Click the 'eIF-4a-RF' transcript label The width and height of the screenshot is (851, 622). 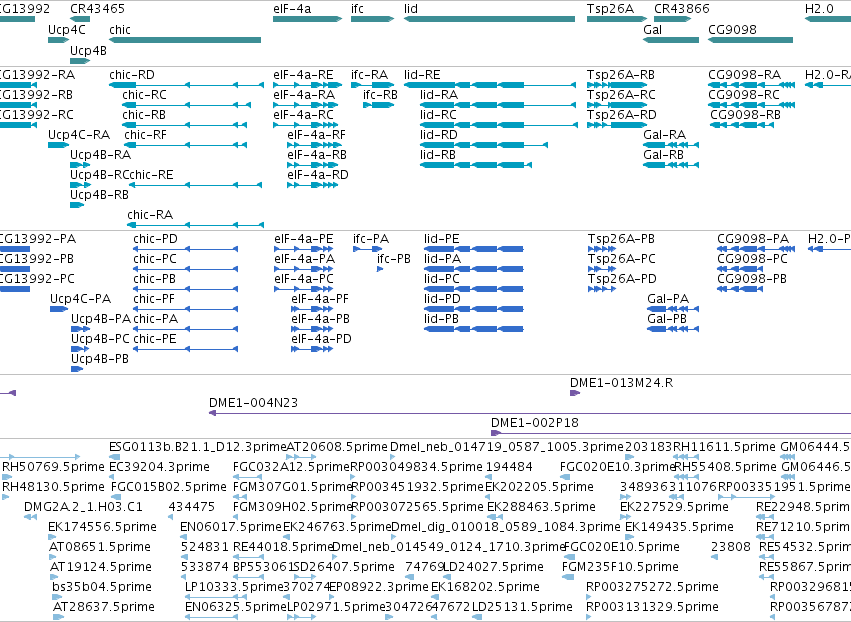pyautogui.click(x=316, y=135)
